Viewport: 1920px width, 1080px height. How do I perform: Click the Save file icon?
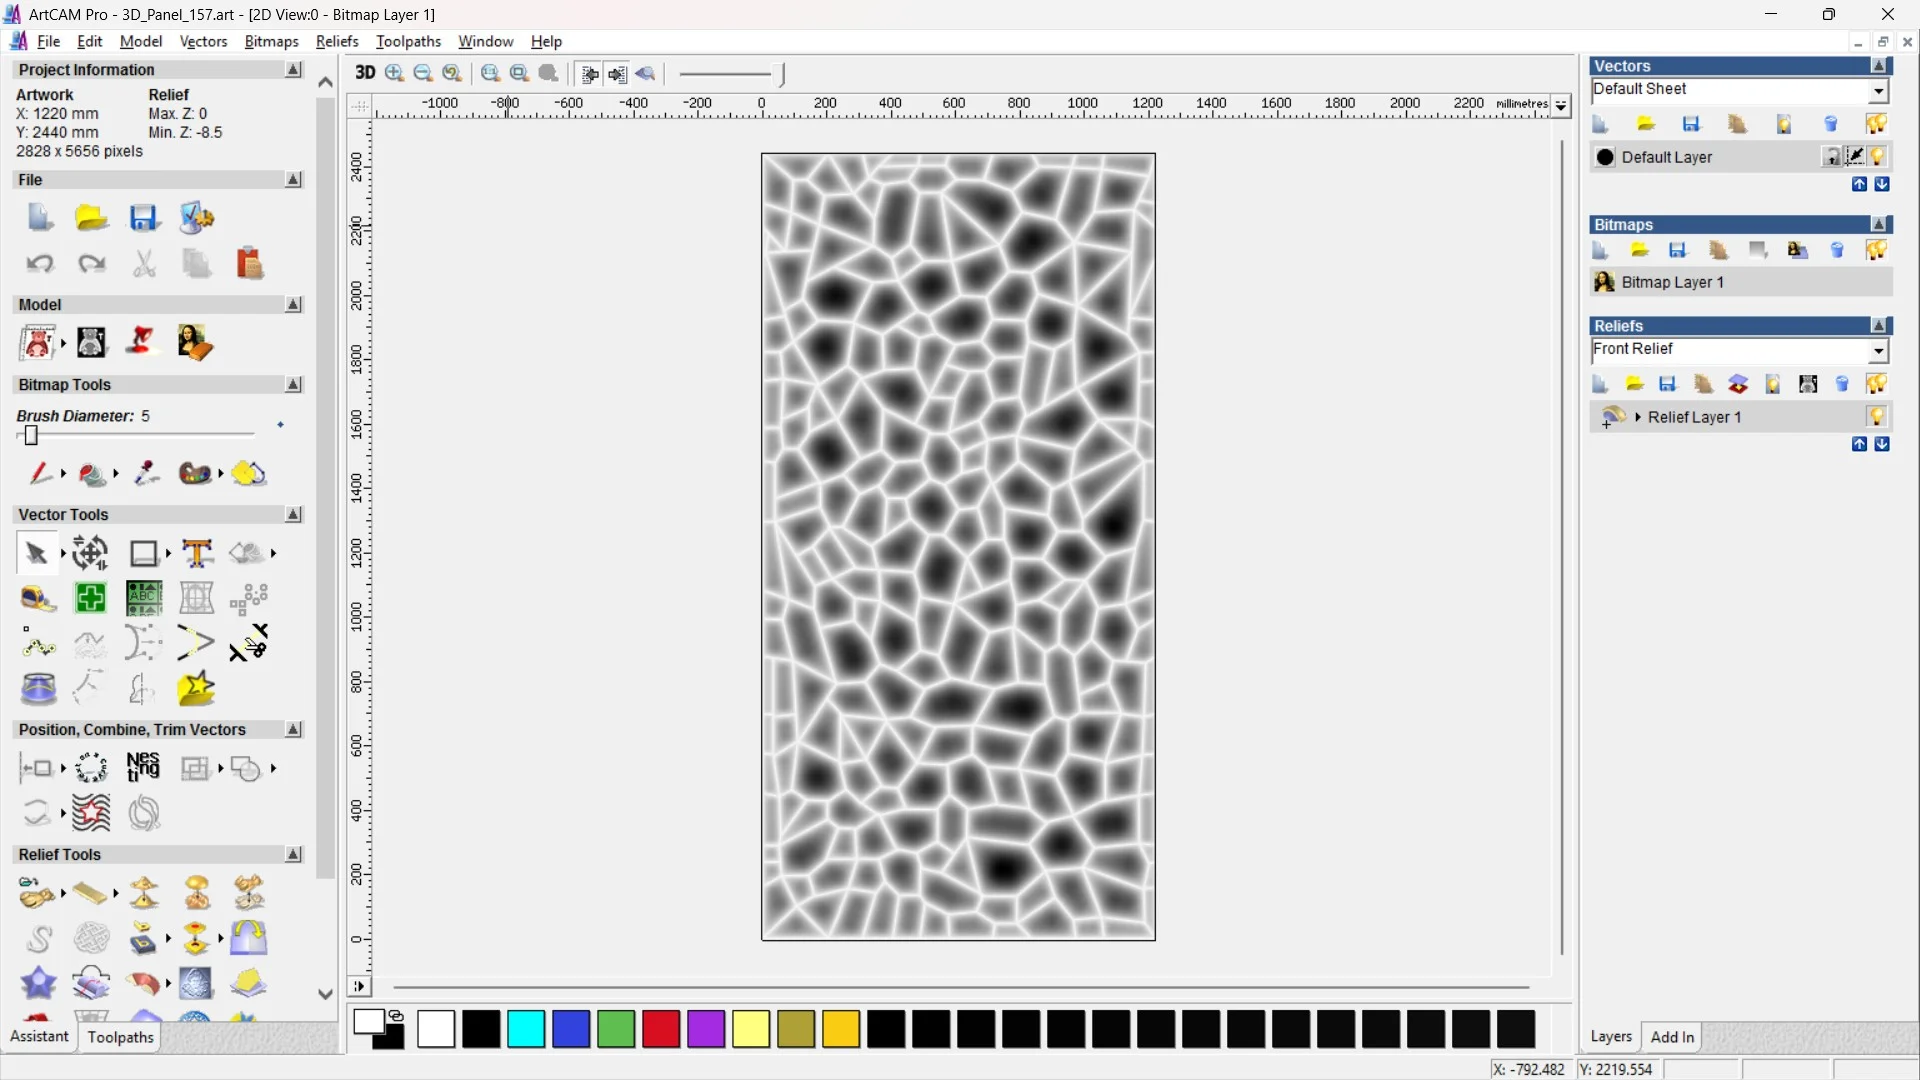[144, 218]
